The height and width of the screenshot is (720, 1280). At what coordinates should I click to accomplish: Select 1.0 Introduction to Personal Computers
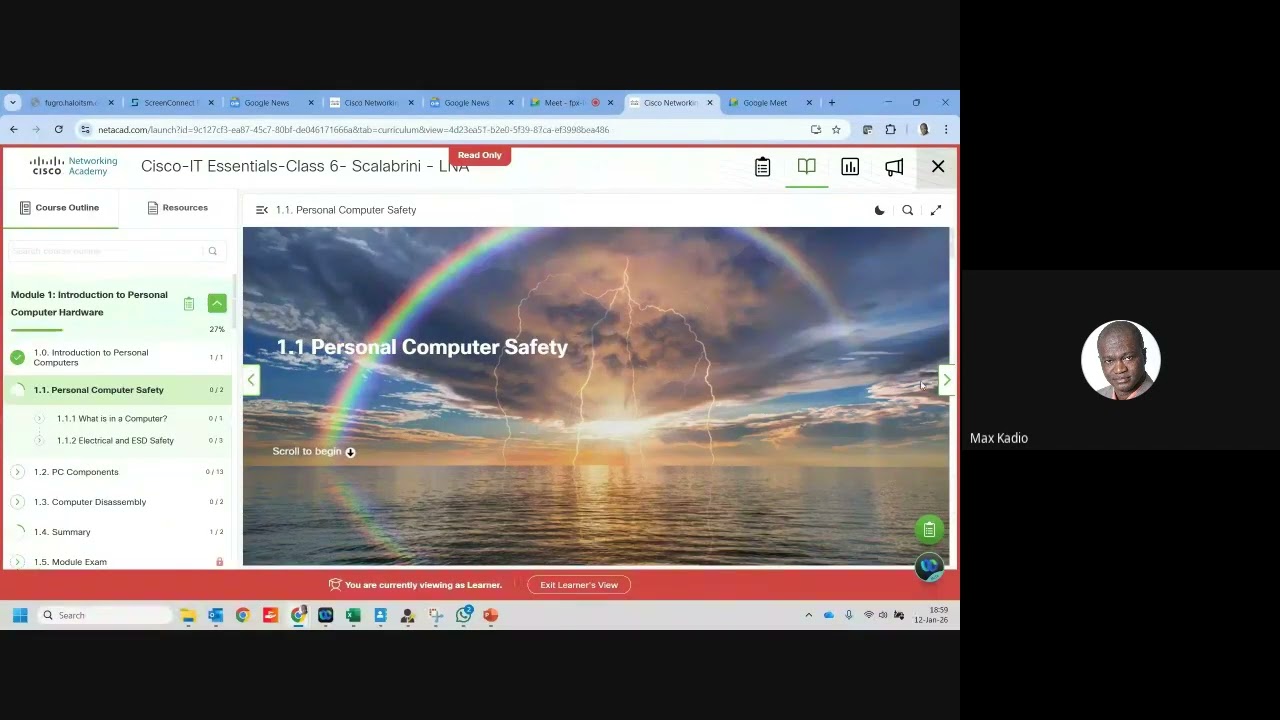pyautogui.click(x=91, y=357)
